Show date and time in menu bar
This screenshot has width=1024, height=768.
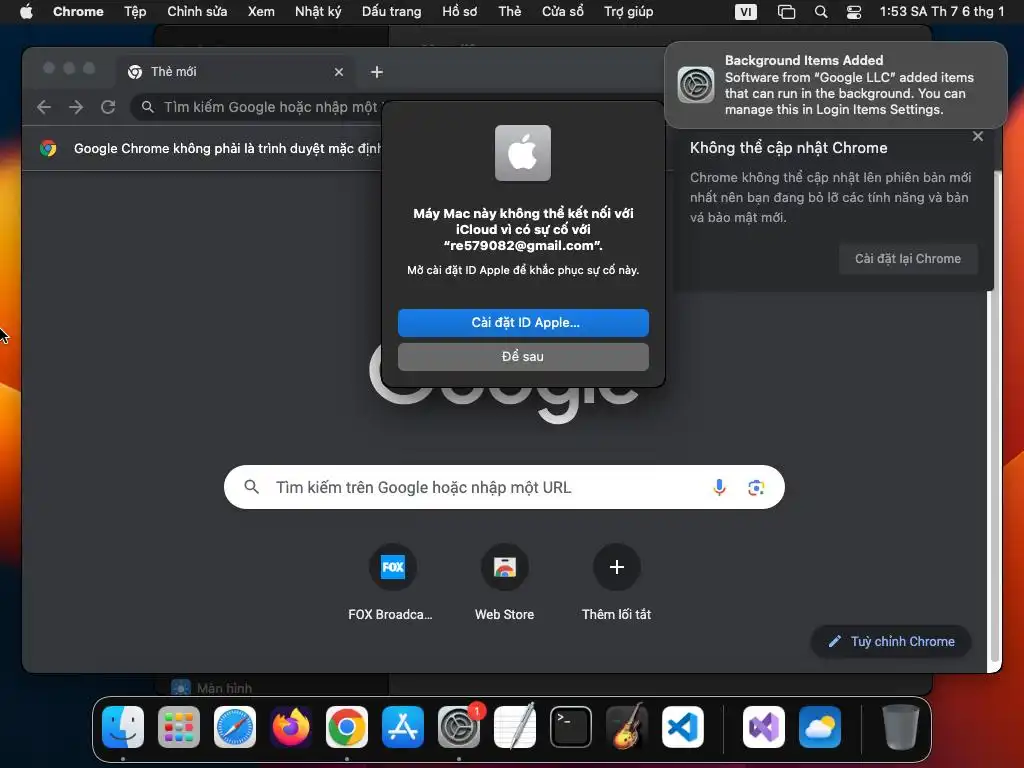pos(942,11)
